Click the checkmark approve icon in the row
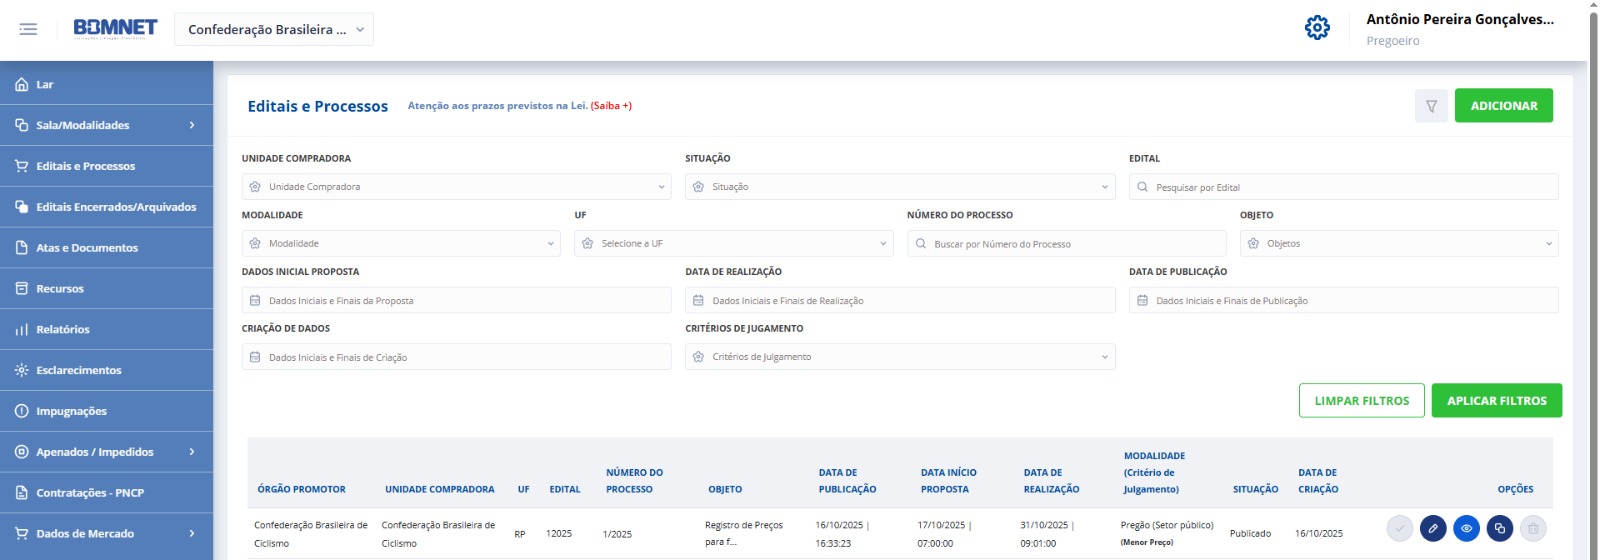This screenshot has height=560, width=1600. [x=1400, y=528]
